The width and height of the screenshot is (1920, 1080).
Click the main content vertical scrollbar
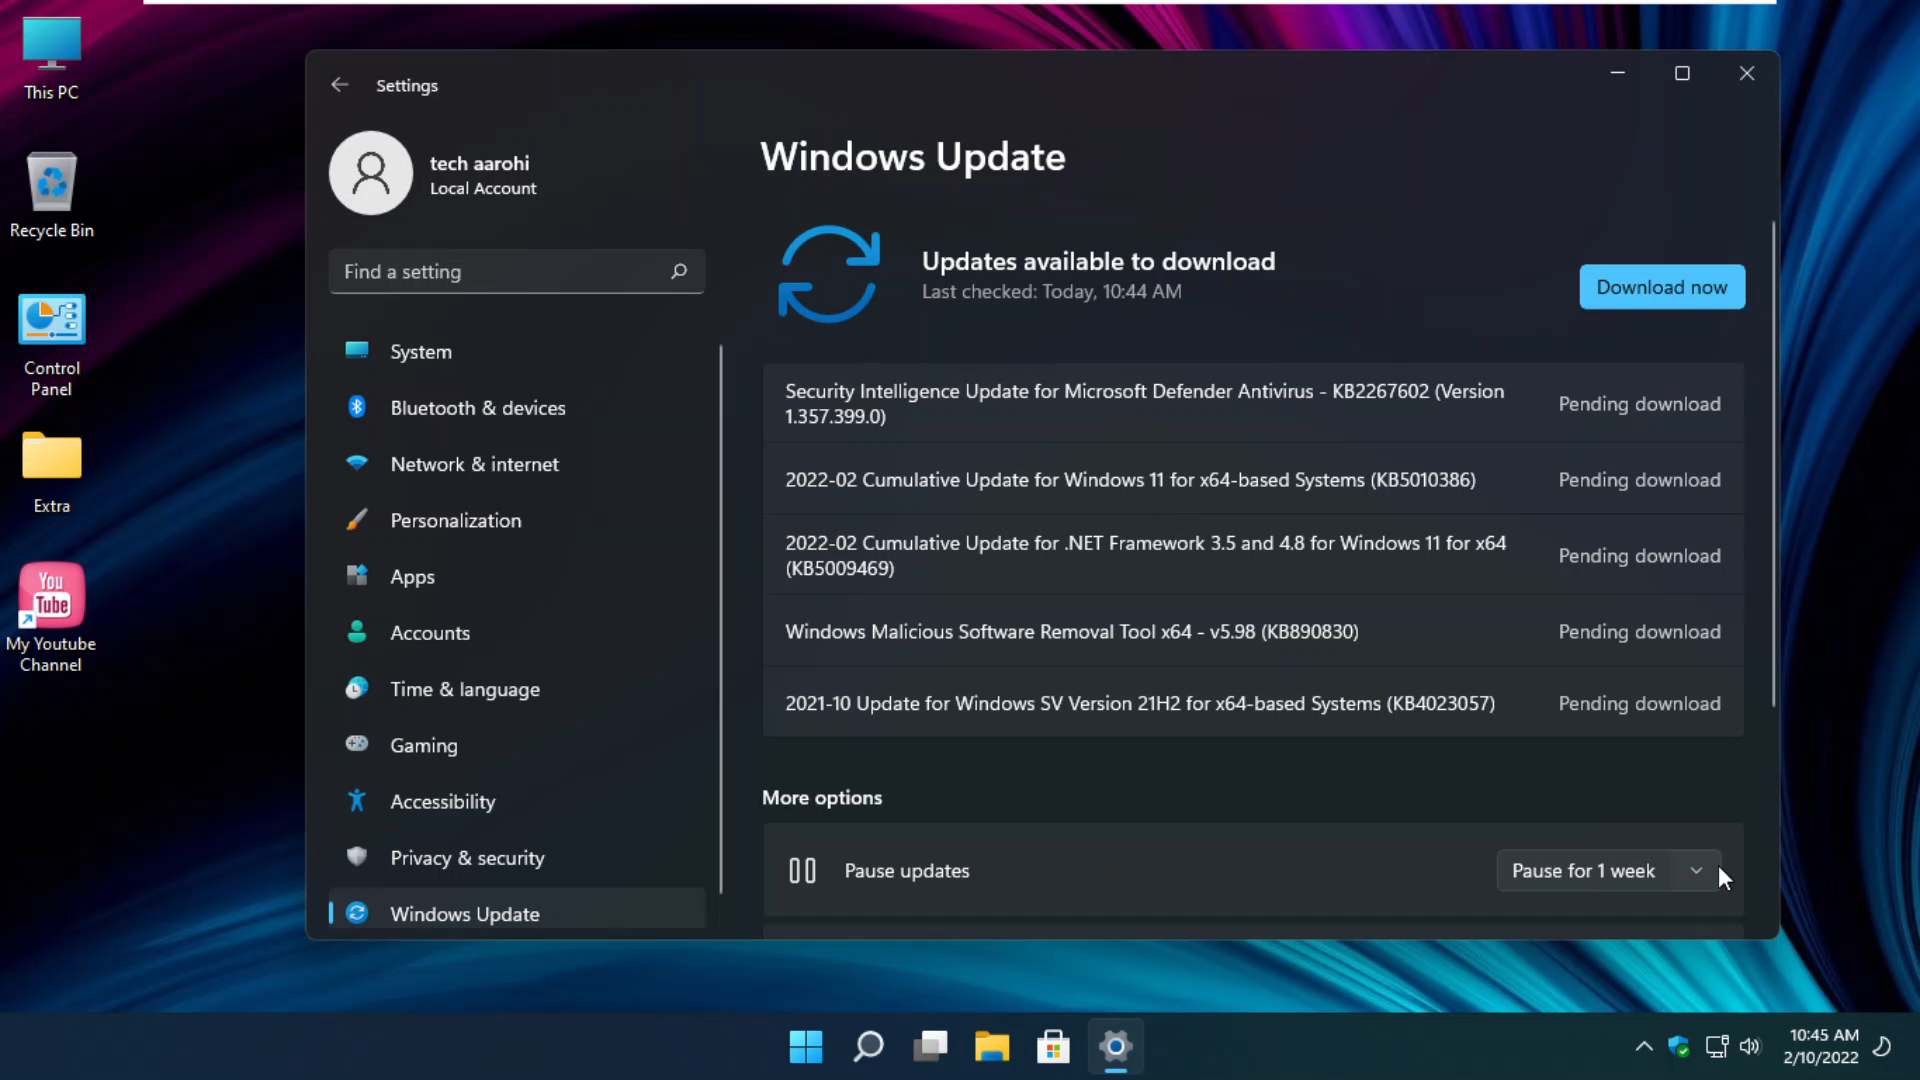[x=1773, y=464]
